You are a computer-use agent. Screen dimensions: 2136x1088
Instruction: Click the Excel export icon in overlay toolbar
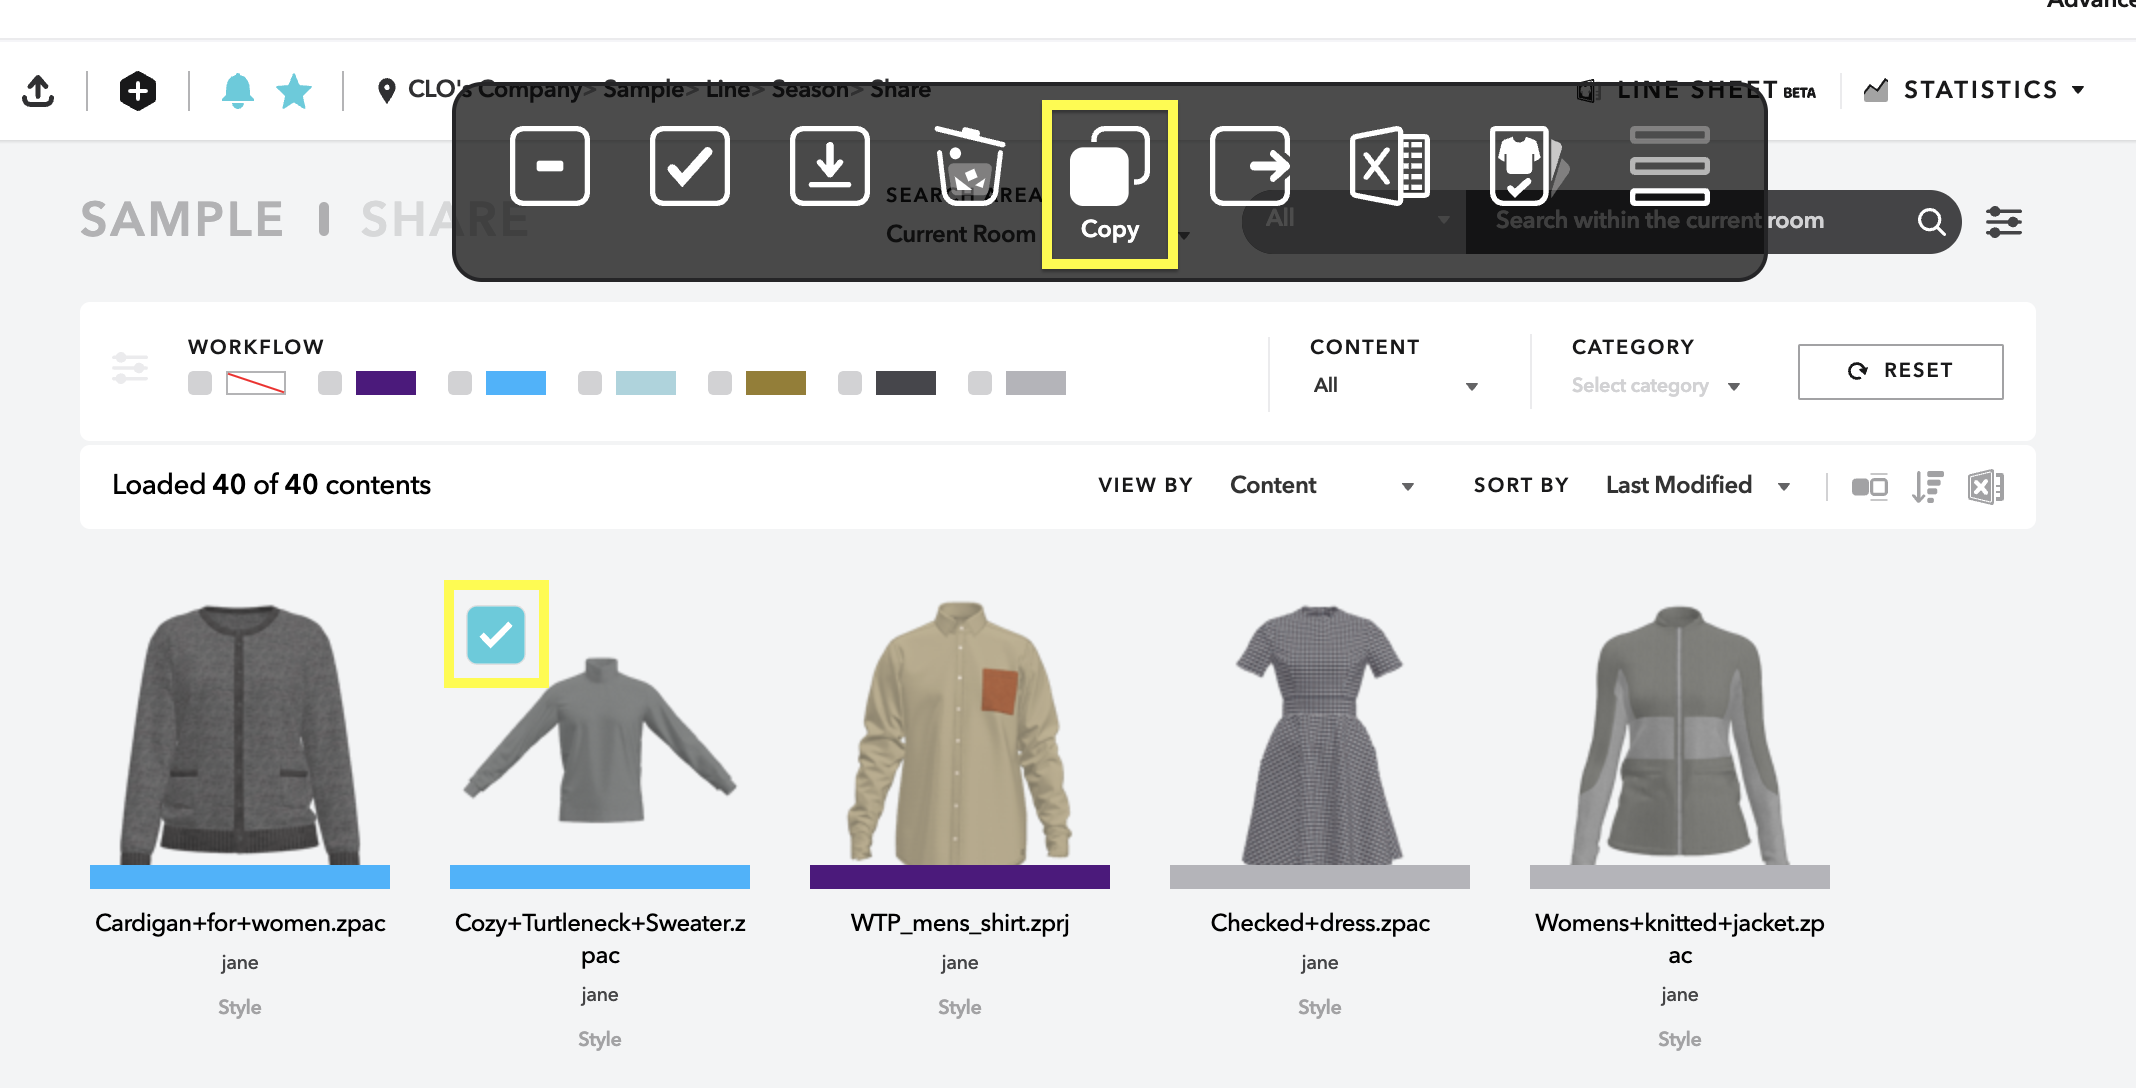coord(1389,166)
